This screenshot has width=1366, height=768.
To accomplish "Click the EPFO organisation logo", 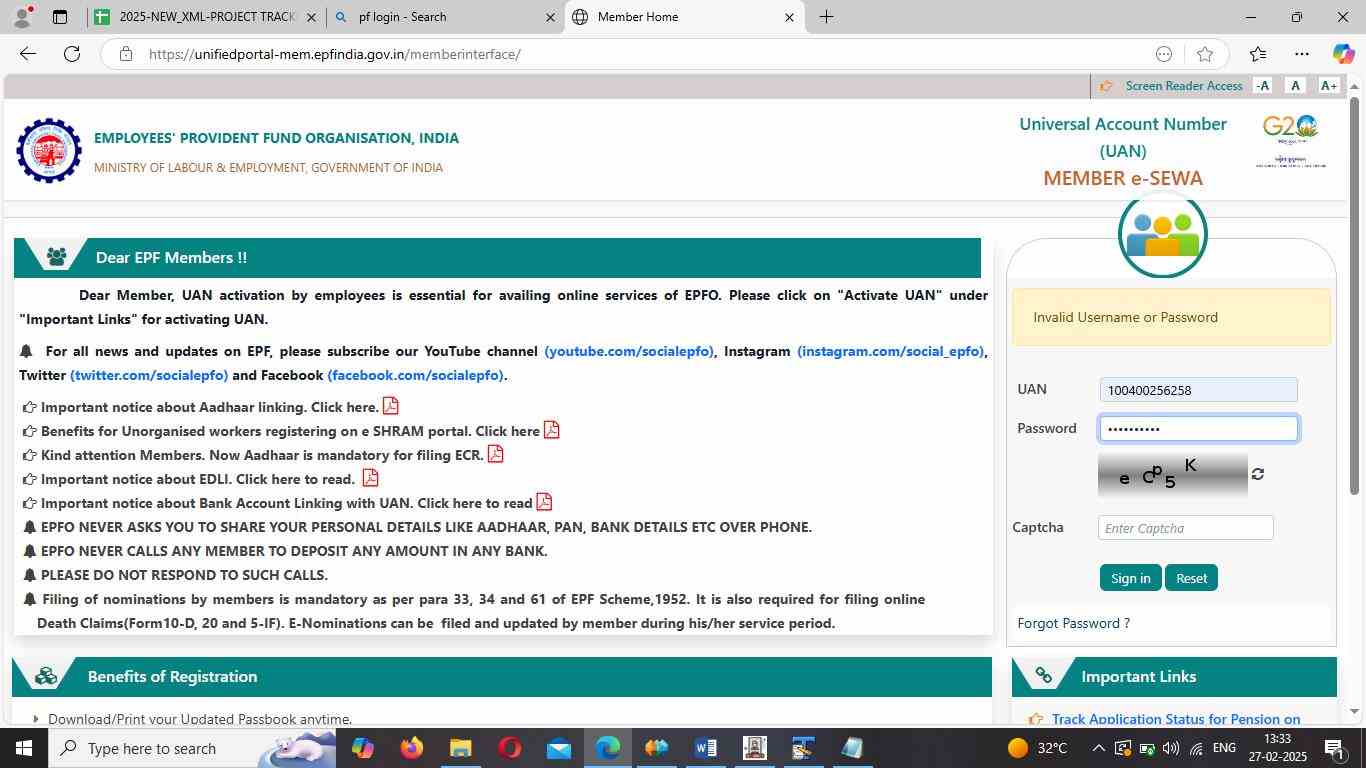I will tap(49, 151).
